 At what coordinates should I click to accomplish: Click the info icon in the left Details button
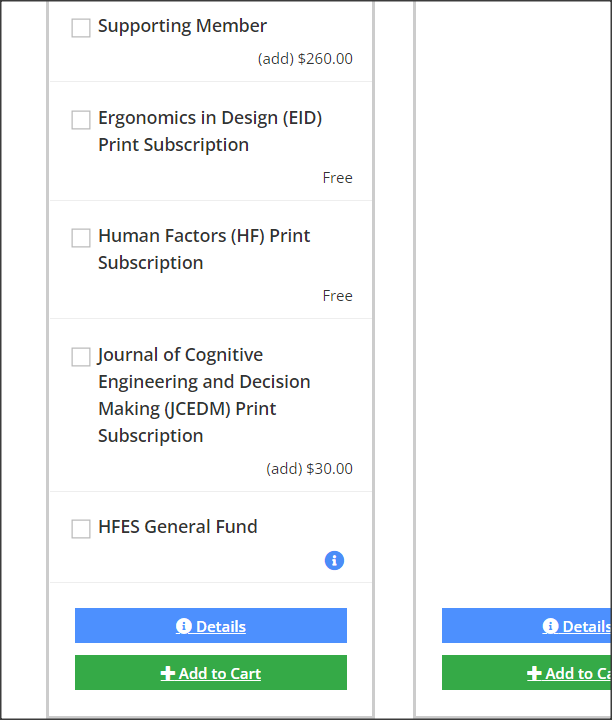(x=184, y=626)
